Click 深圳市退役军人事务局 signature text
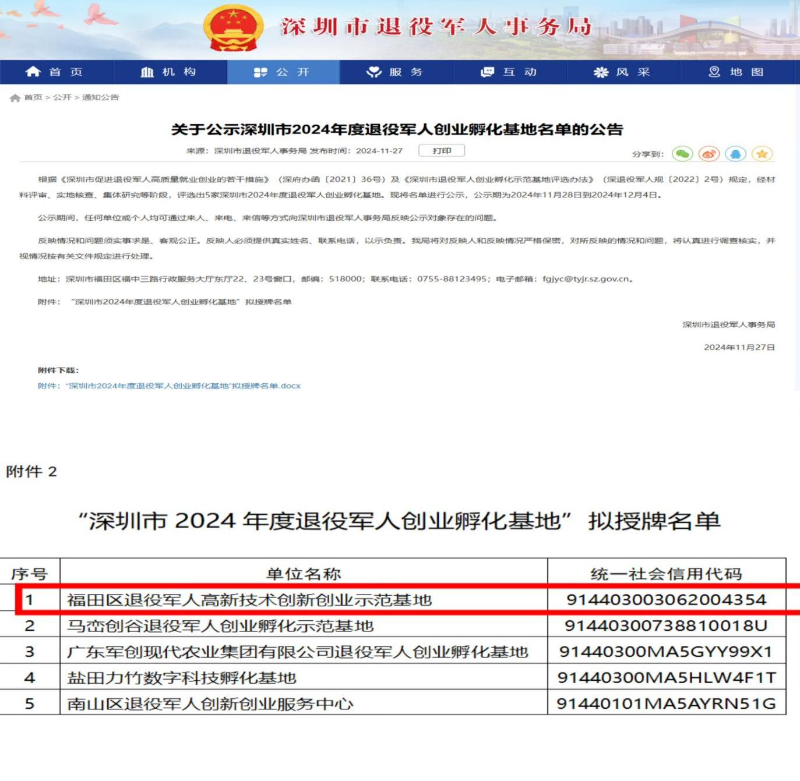 point(729,324)
